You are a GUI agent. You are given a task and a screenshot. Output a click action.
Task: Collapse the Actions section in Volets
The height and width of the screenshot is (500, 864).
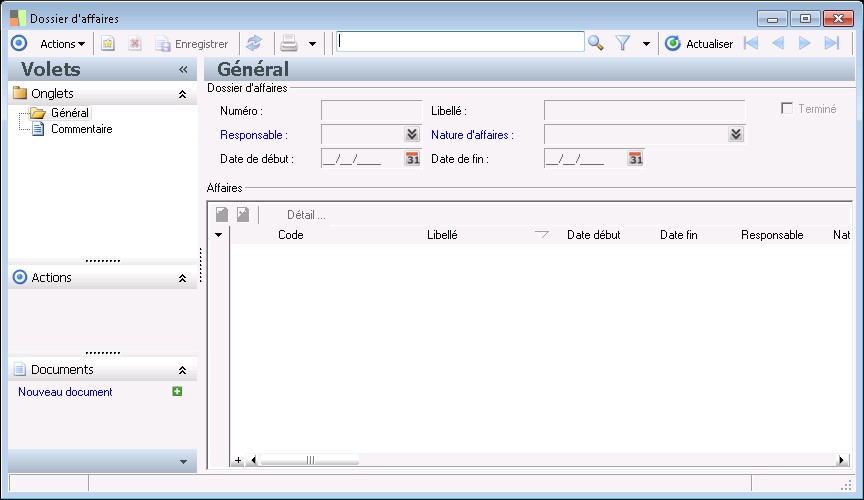pos(182,278)
